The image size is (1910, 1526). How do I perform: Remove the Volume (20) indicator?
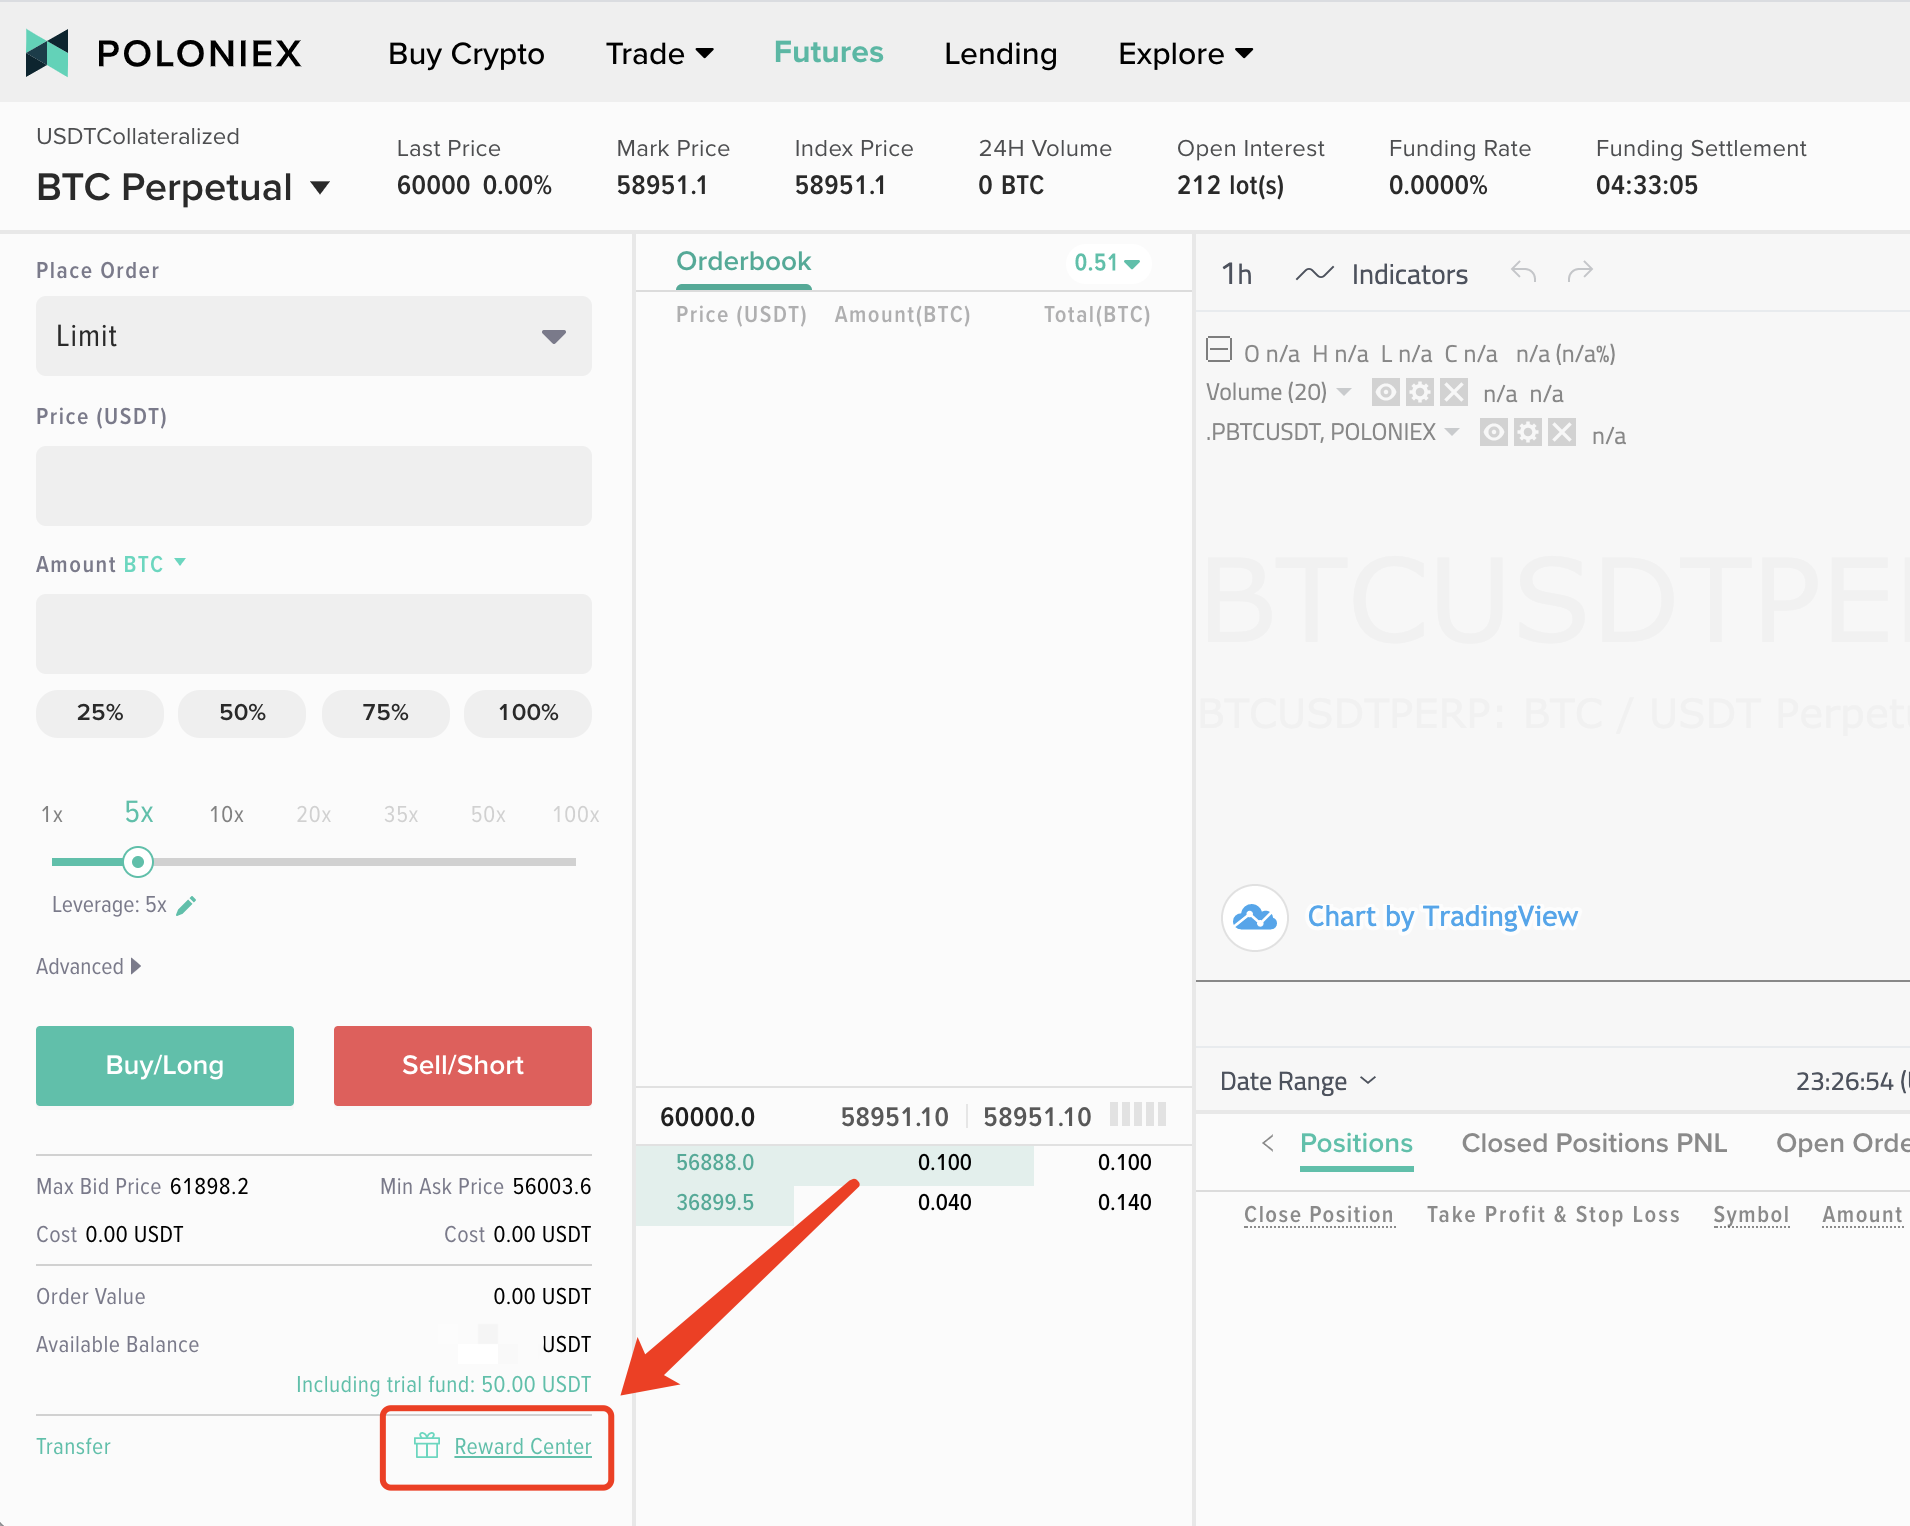pos(1454,392)
